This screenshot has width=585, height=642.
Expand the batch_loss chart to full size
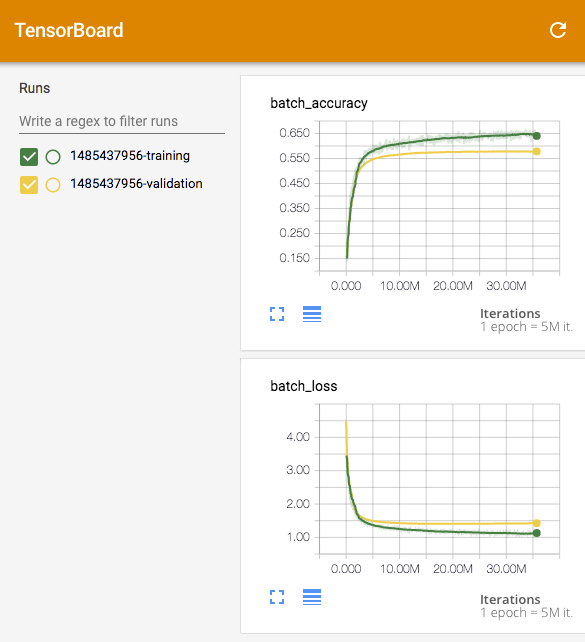pos(277,597)
